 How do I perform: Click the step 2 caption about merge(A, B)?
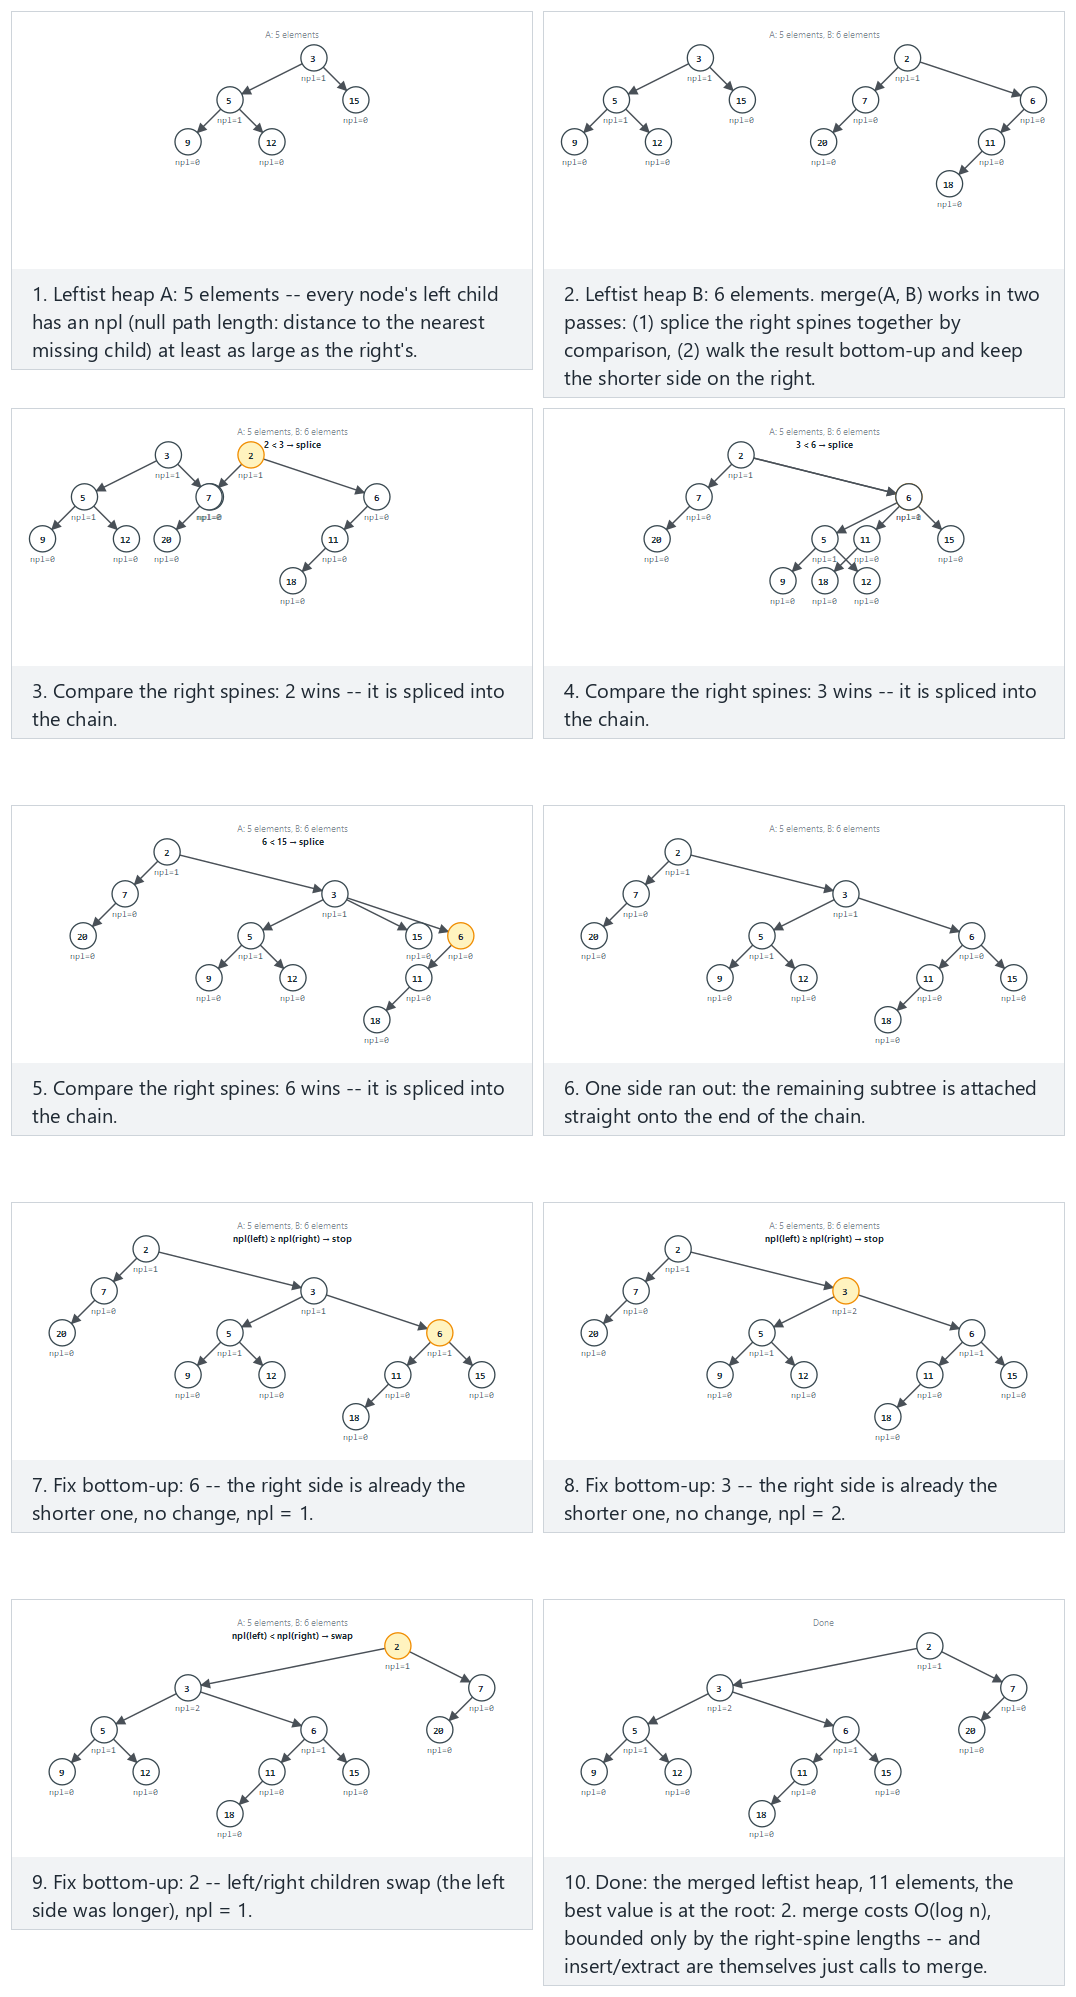tap(804, 336)
